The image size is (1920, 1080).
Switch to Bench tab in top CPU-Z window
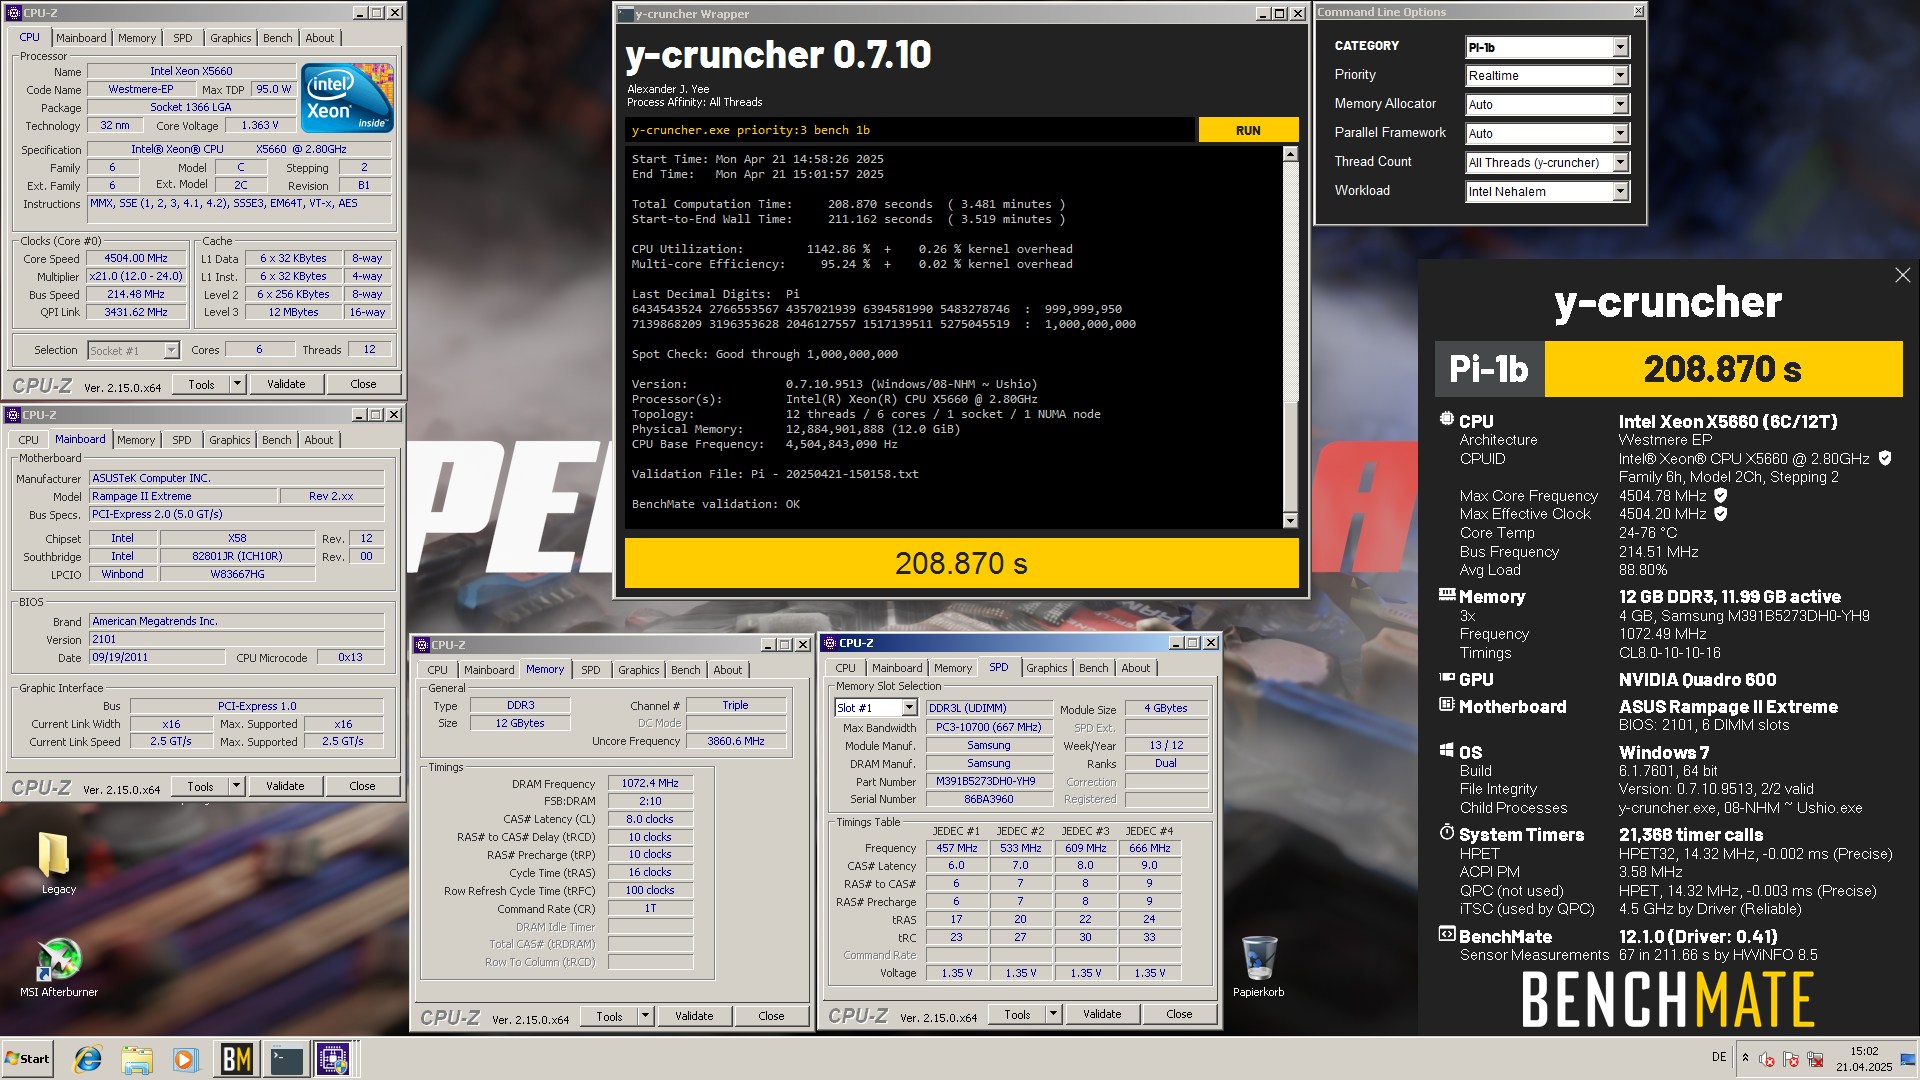278,38
